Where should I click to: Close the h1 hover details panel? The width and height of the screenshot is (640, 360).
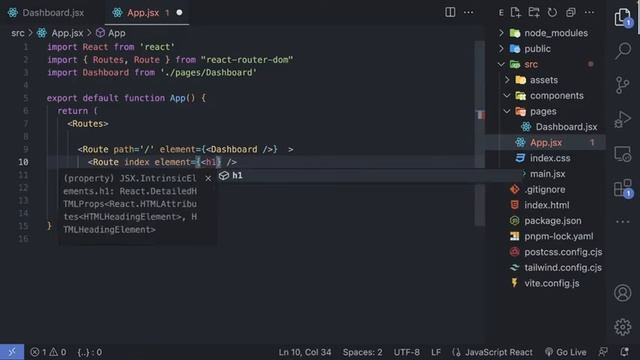point(208,178)
